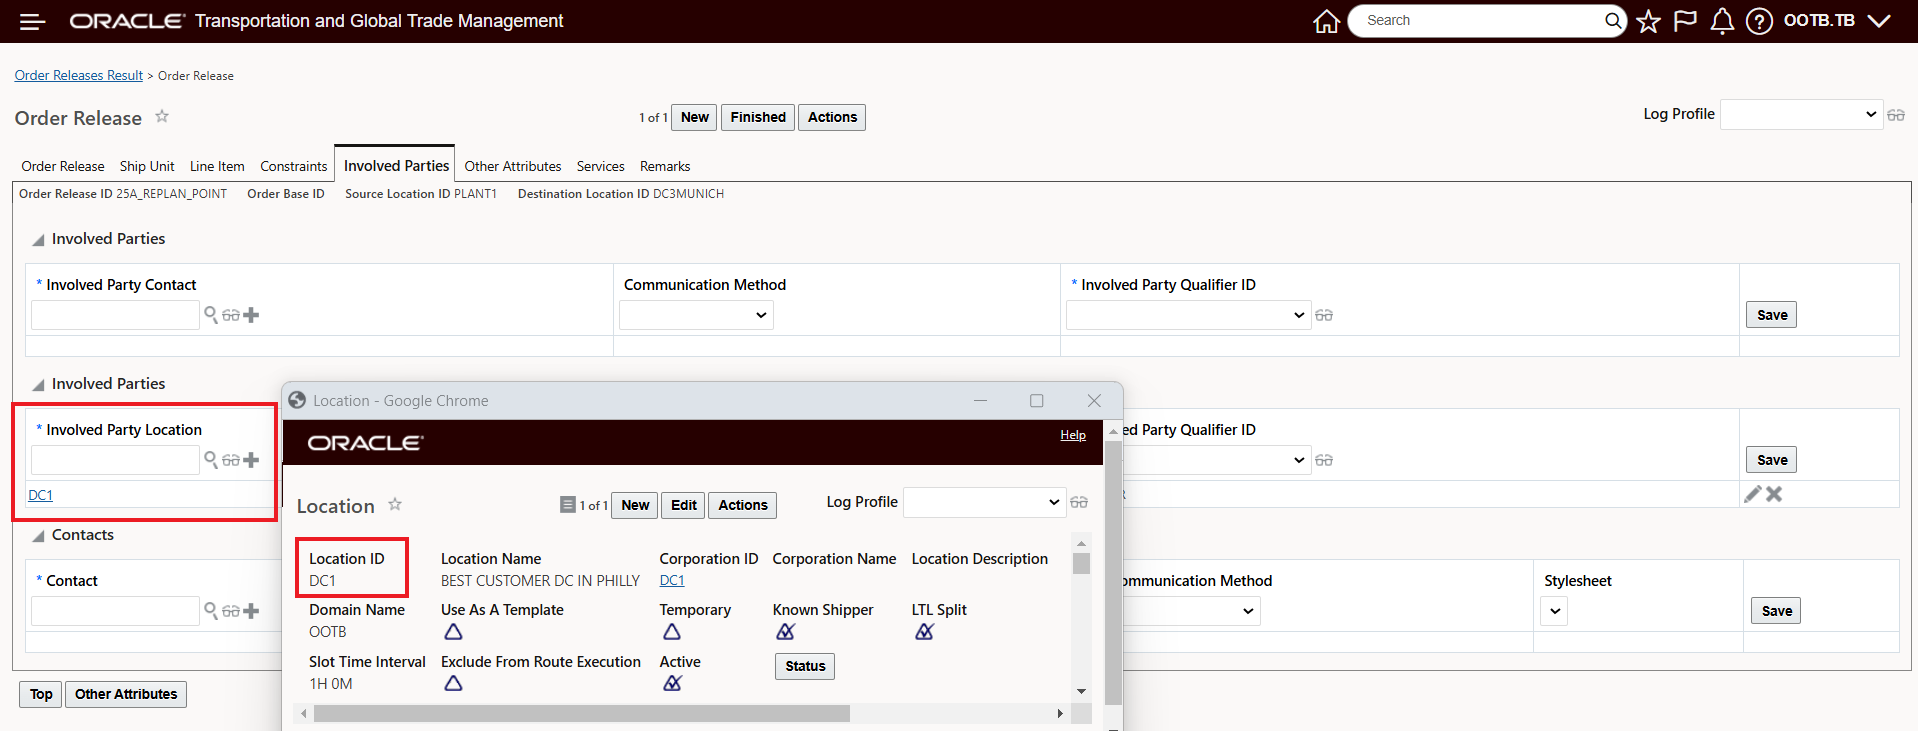The width and height of the screenshot is (1918, 731).
Task: Add new Contact plus icon
Action: (251, 611)
